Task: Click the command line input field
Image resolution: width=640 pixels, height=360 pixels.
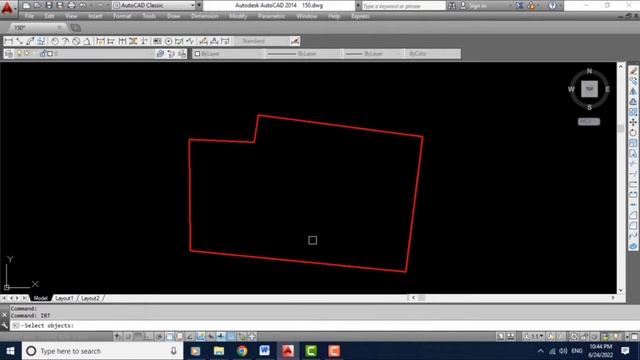Action: pos(318,326)
